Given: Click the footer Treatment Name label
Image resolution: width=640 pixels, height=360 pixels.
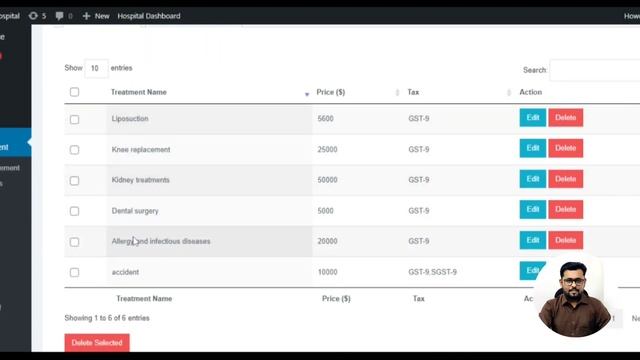Looking at the screenshot, I should (144, 299).
